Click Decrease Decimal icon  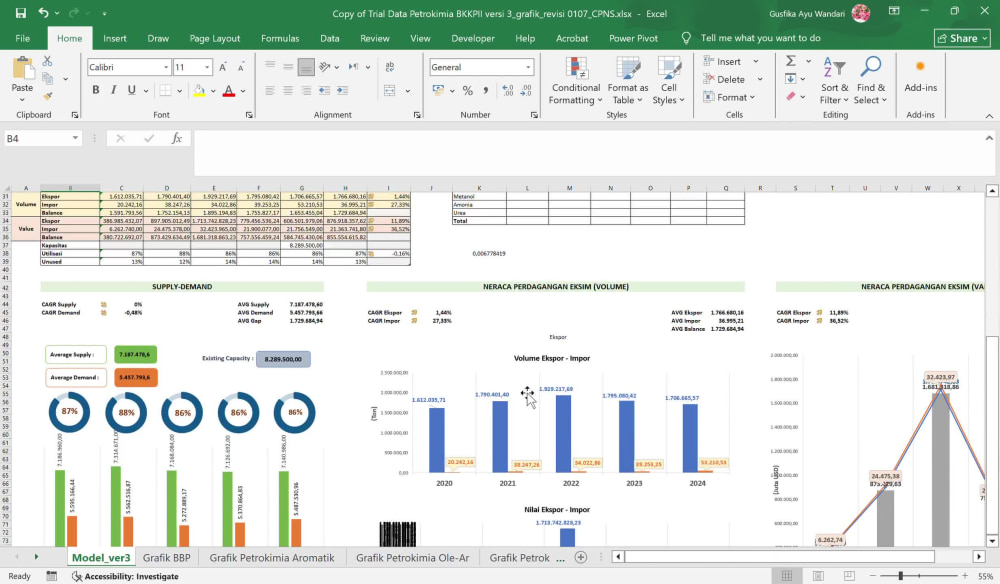tap(526, 91)
